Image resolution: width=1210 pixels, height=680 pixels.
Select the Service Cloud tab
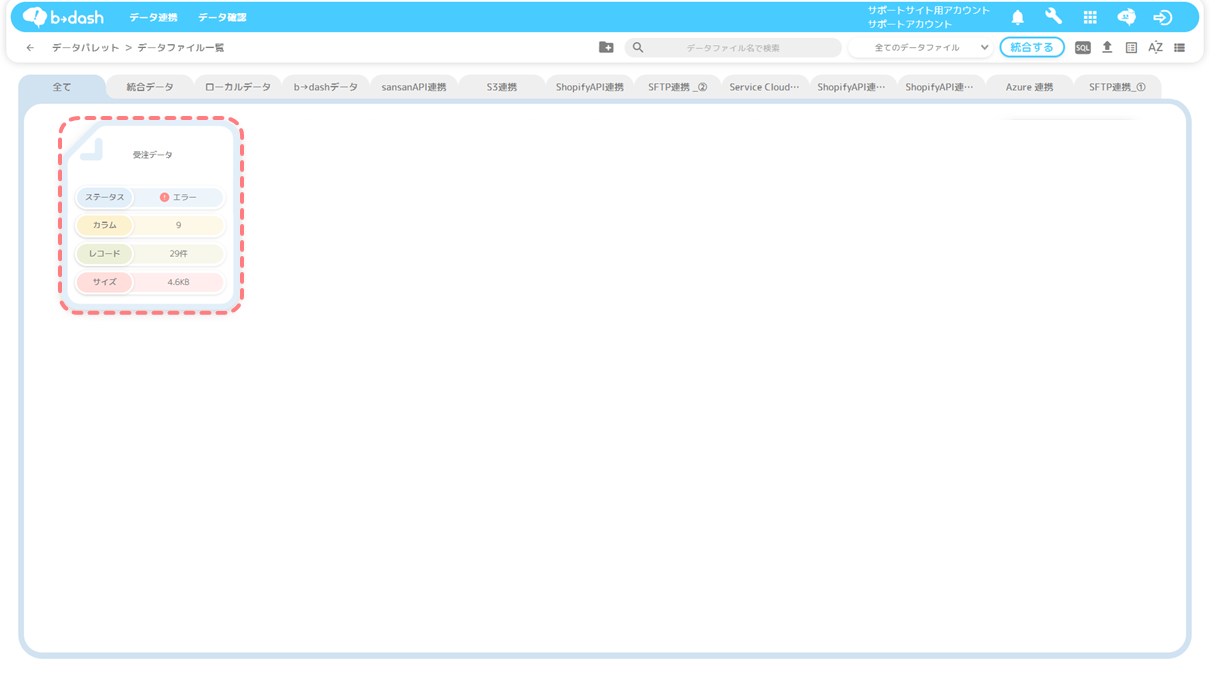coord(765,87)
